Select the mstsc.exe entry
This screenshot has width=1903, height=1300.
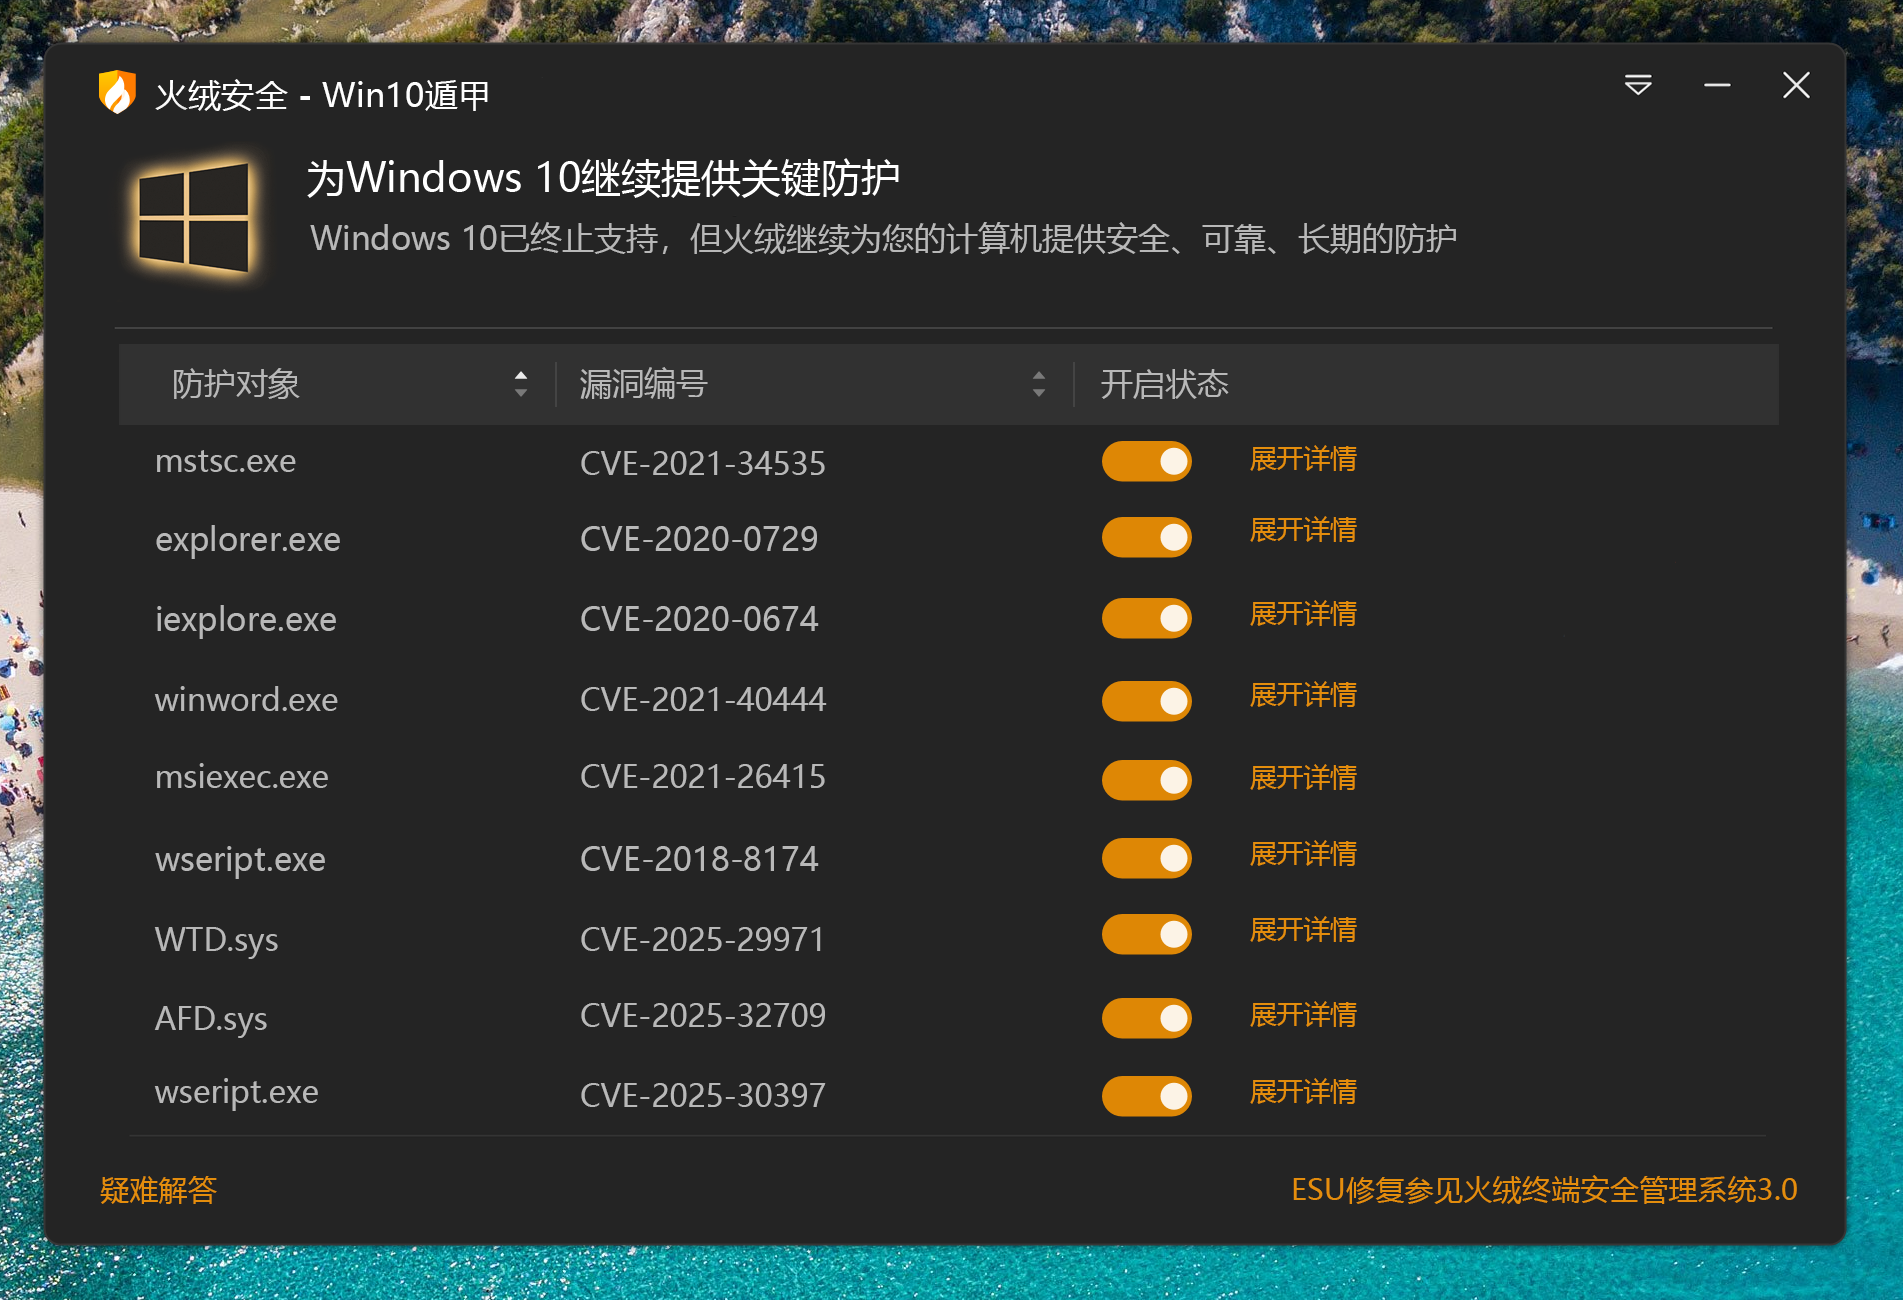(x=225, y=461)
